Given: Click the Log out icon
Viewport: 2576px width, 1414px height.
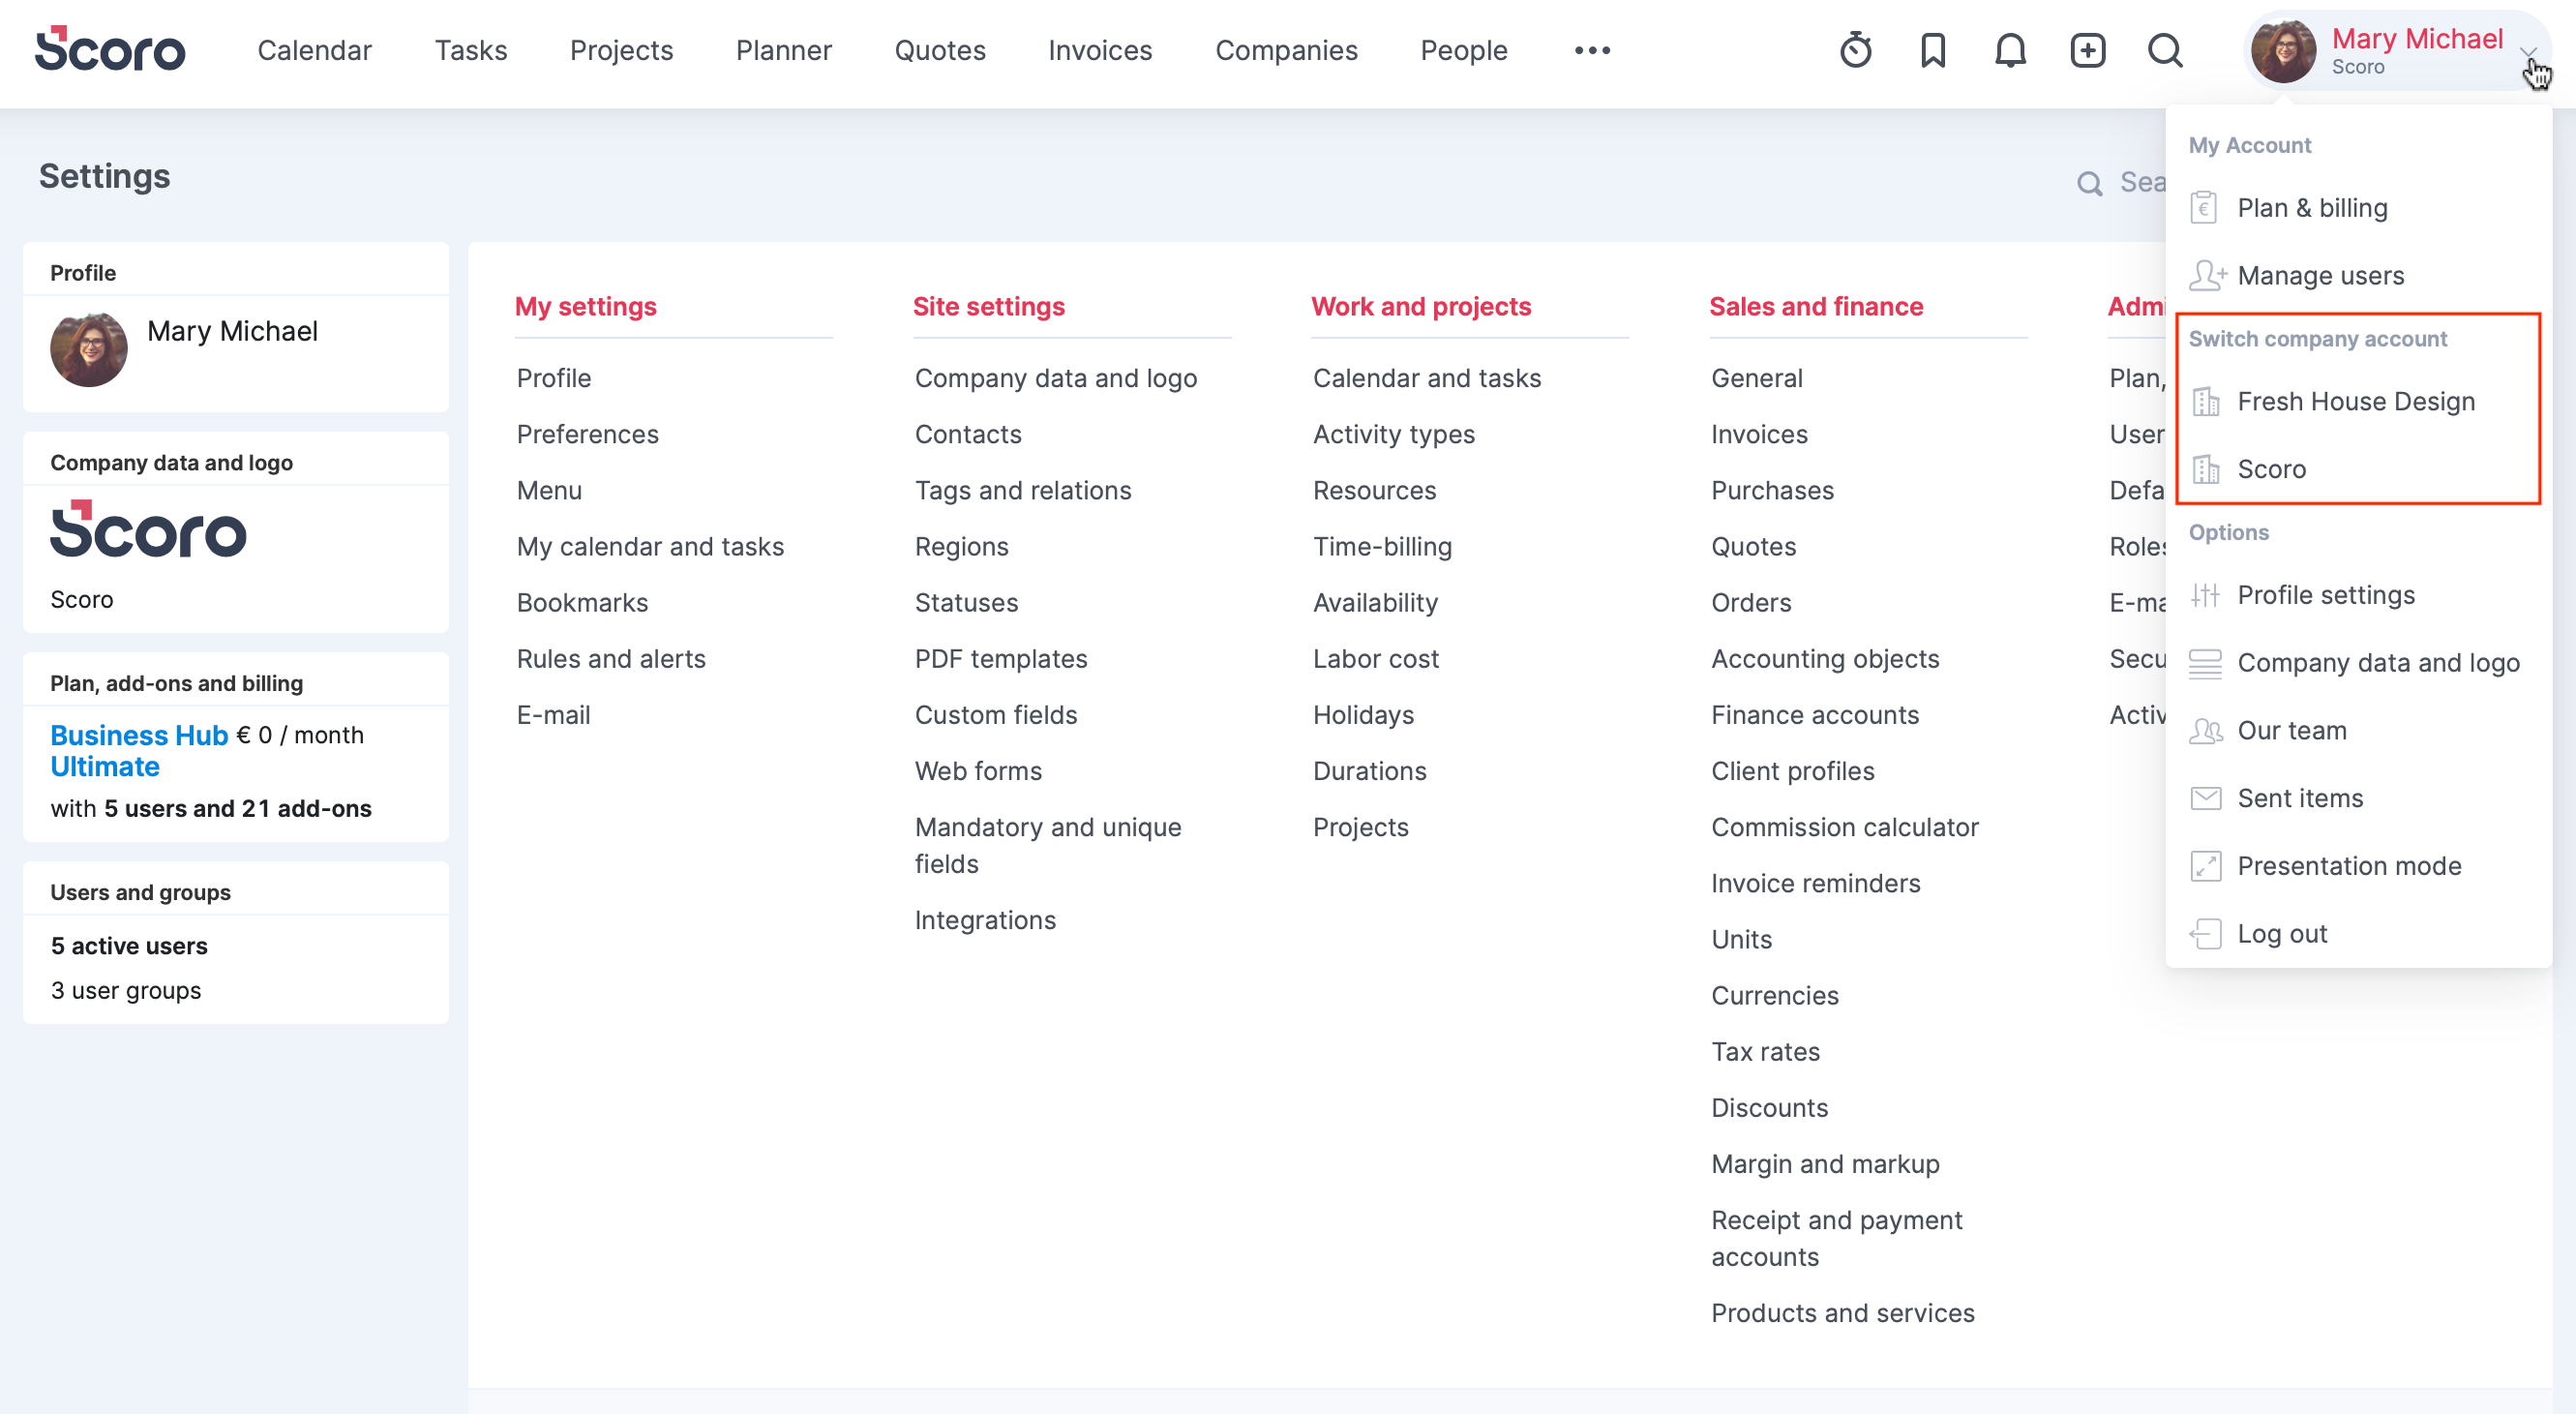Looking at the screenshot, I should (2205, 934).
